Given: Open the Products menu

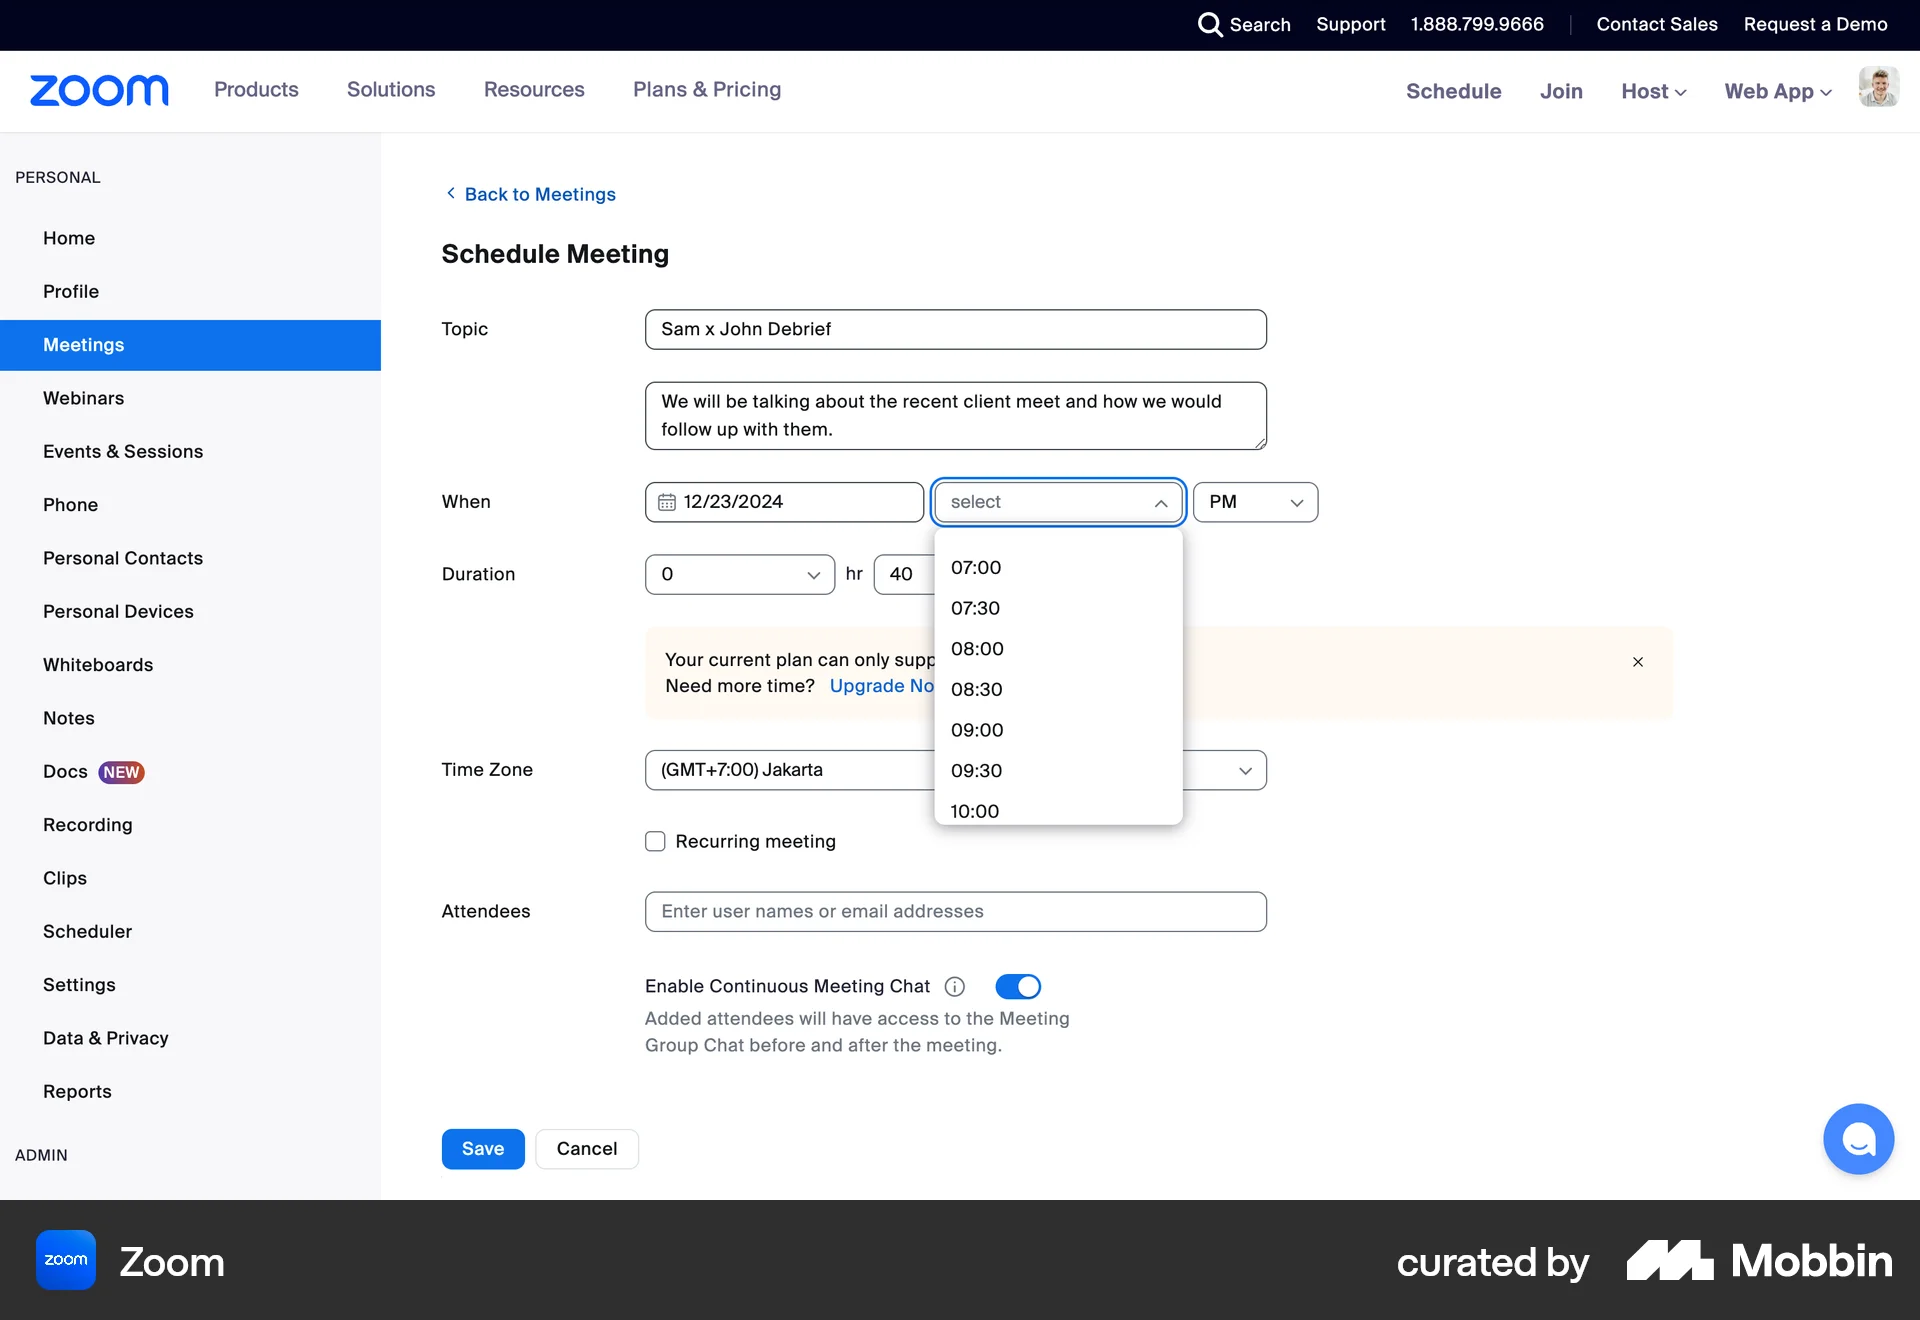Looking at the screenshot, I should point(256,90).
